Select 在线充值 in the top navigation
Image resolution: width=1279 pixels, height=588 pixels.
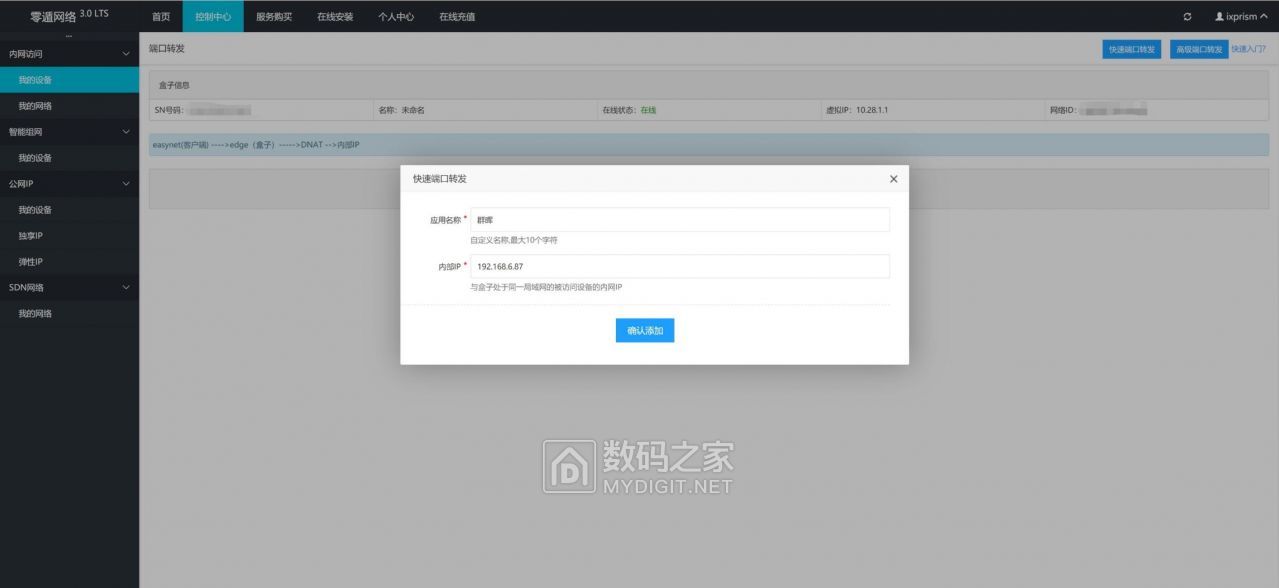point(457,17)
